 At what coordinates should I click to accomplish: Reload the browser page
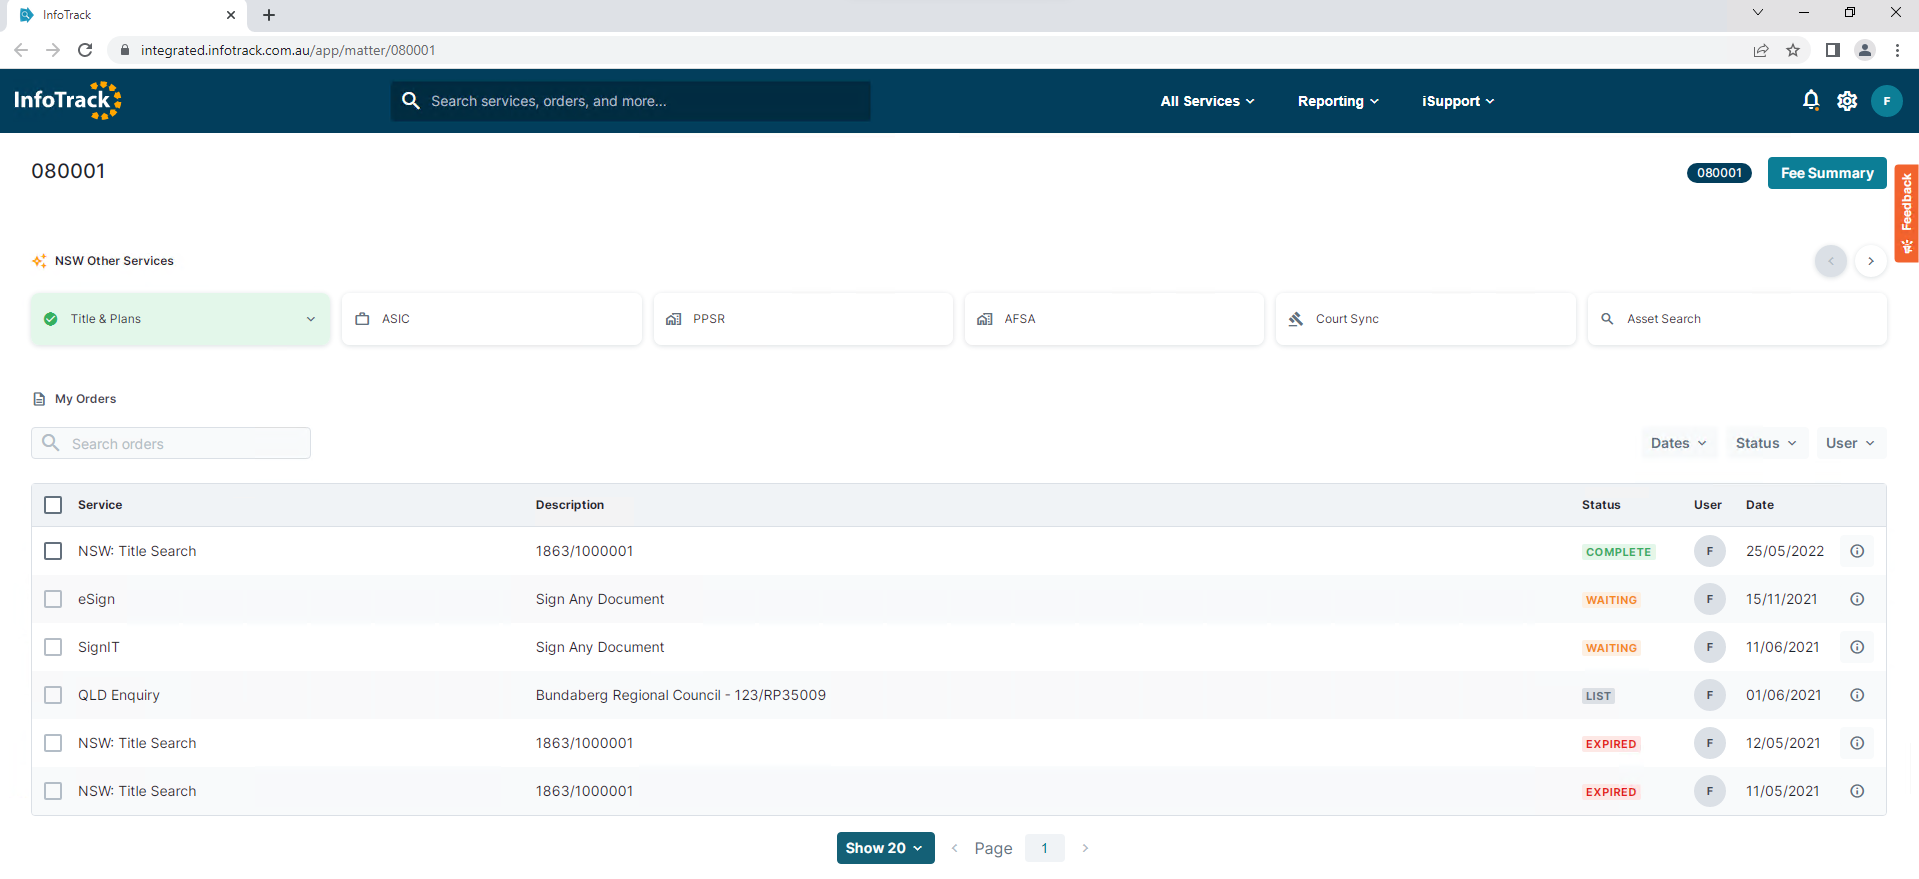(85, 50)
